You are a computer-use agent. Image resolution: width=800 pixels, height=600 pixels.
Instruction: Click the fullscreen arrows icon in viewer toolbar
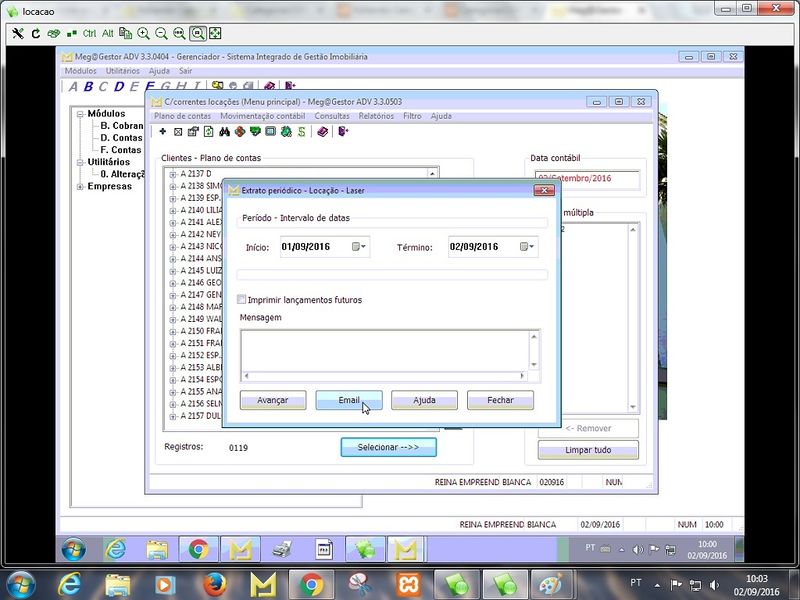coord(215,33)
